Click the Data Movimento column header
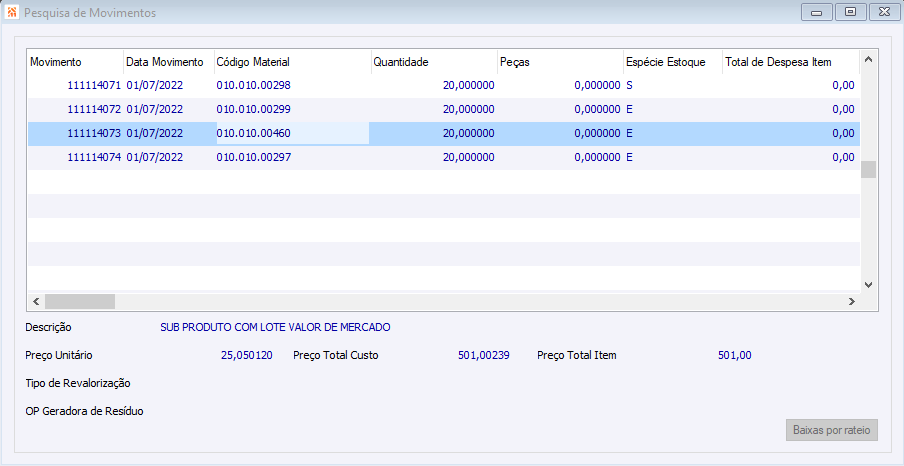The height and width of the screenshot is (466, 904). pos(167,62)
